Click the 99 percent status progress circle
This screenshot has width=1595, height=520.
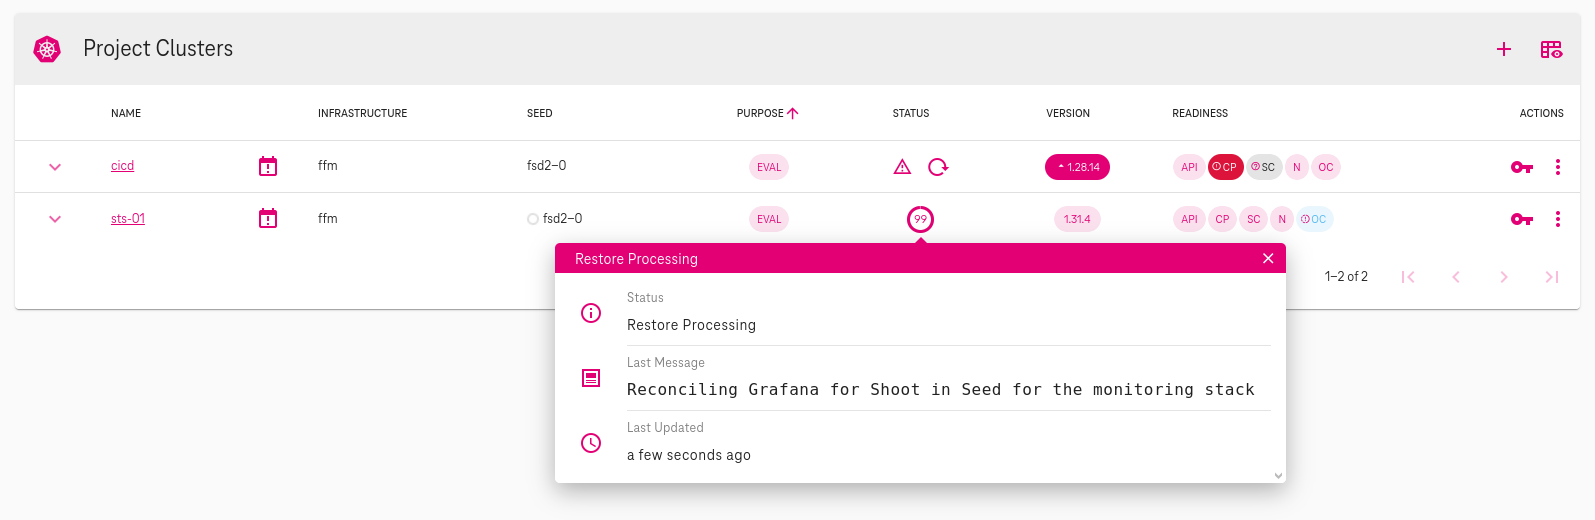(920, 219)
